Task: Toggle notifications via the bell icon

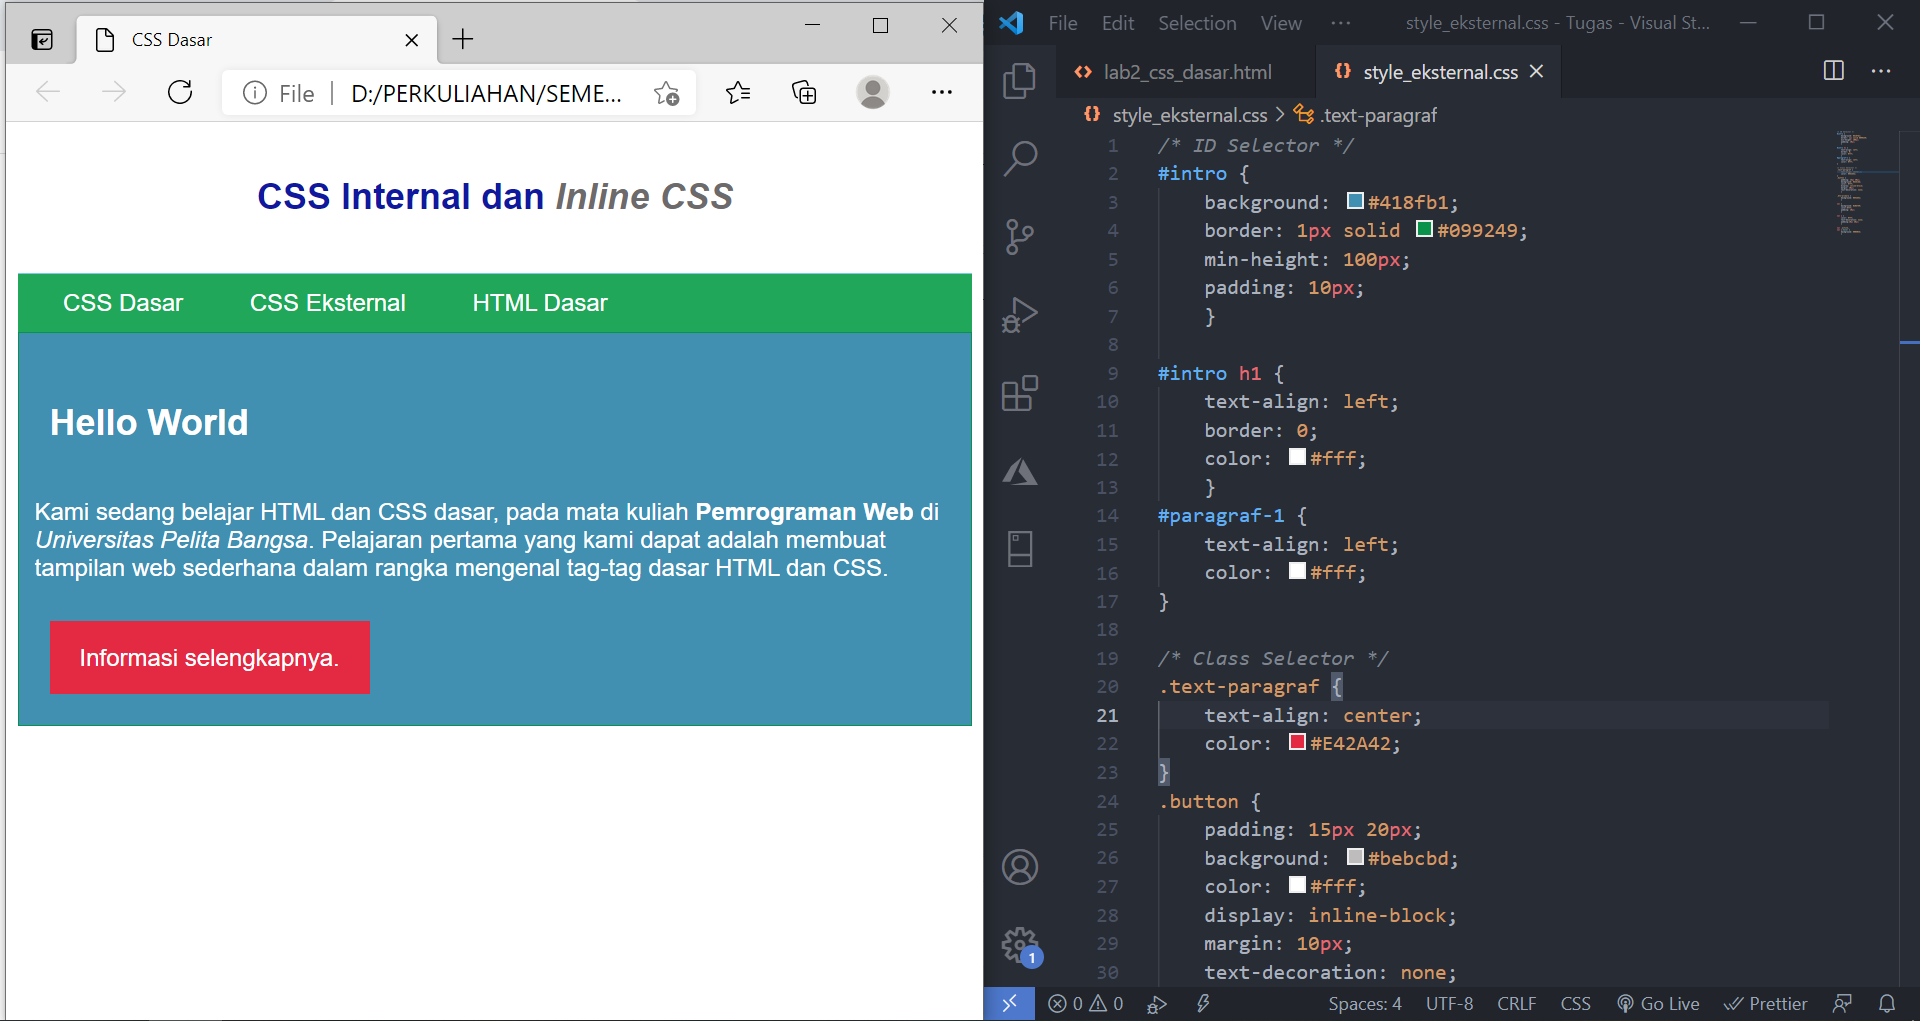Action: tap(1887, 1003)
